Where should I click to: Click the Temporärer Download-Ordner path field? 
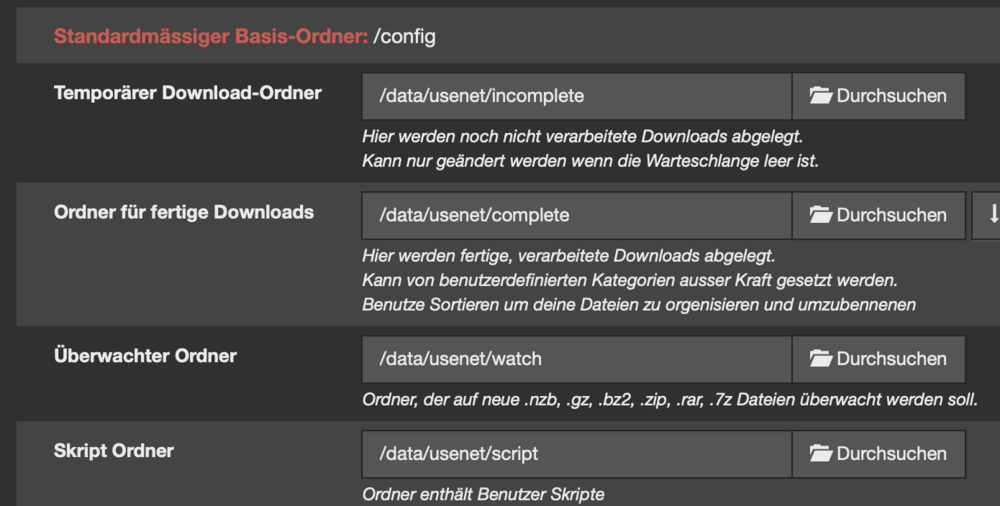pyautogui.click(x=577, y=96)
